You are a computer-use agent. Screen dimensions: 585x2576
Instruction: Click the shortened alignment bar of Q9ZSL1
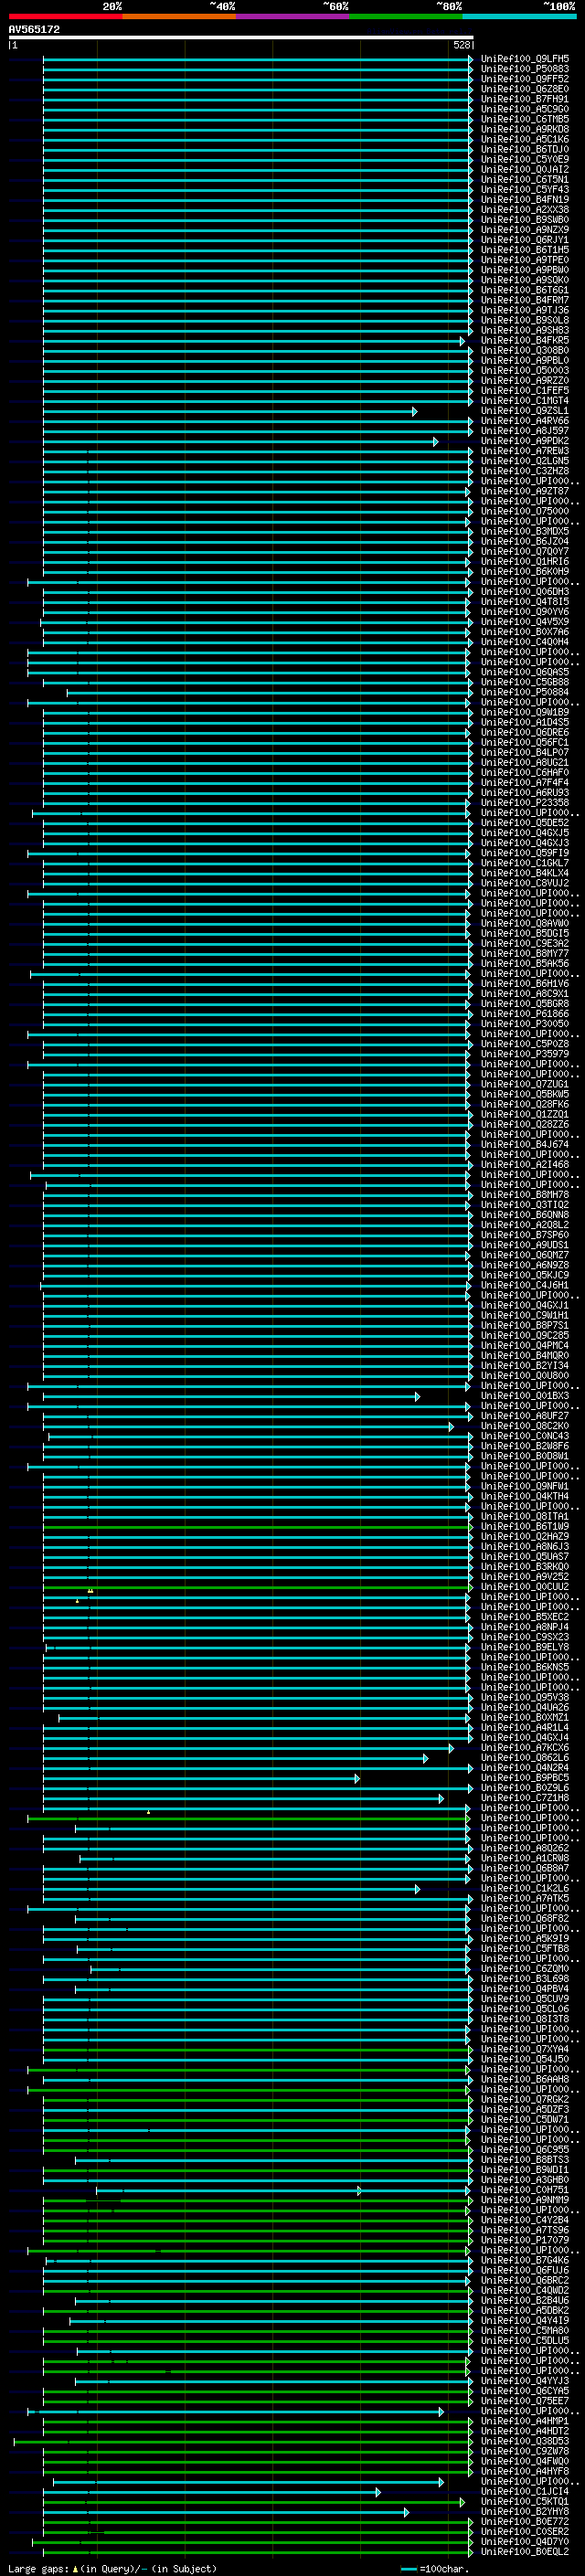pos(230,411)
